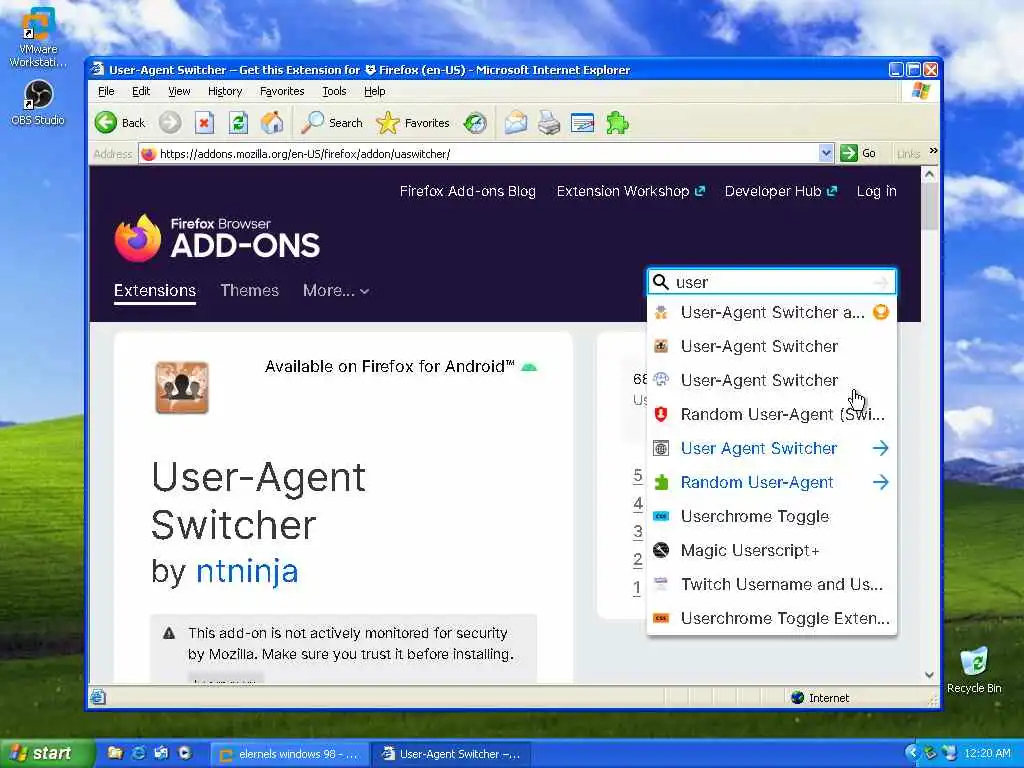Image resolution: width=1024 pixels, height=768 pixels.
Task: Click the User-Agent Switcher add-on icon on page
Action: (x=182, y=388)
